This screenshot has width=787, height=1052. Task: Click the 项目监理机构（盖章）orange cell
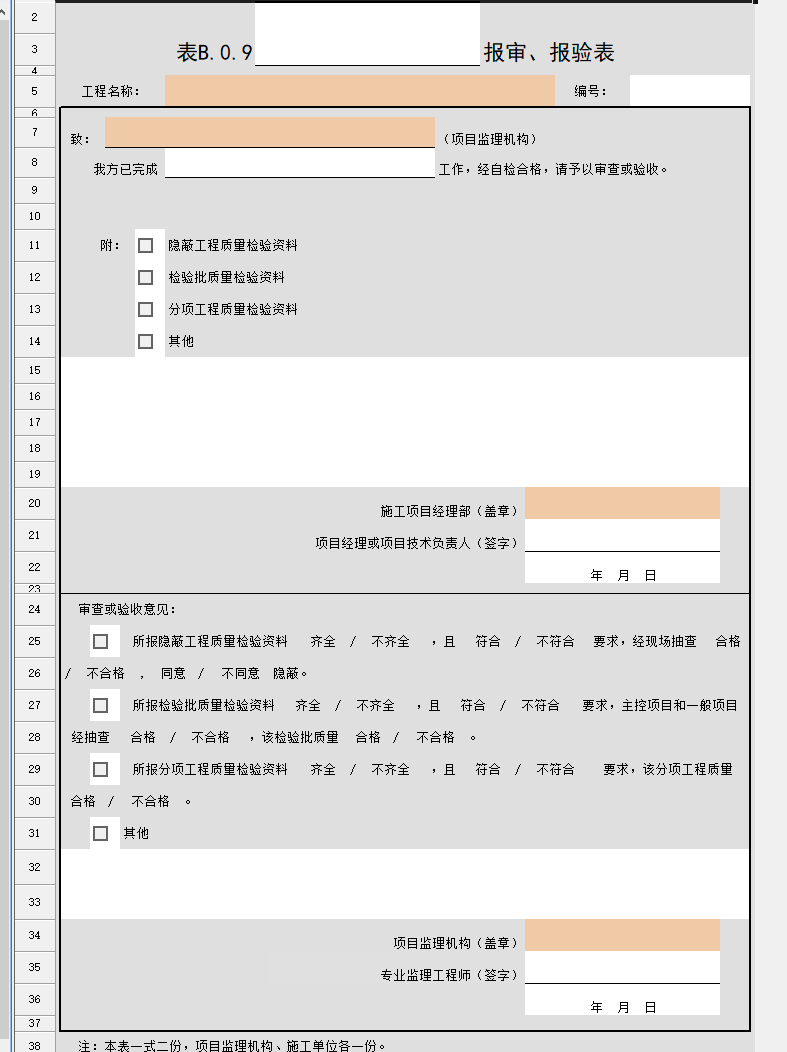click(x=622, y=935)
